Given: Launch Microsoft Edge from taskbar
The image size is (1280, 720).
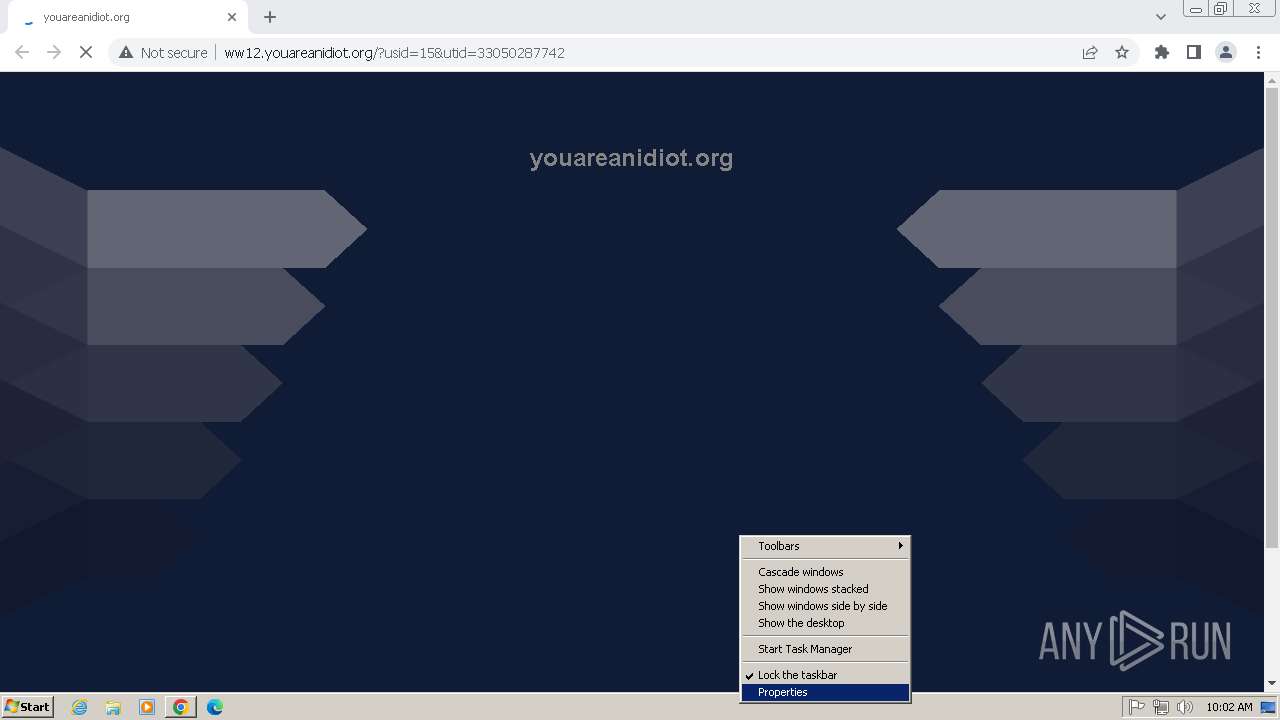Looking at the screenshot, I should click(215, 707).
